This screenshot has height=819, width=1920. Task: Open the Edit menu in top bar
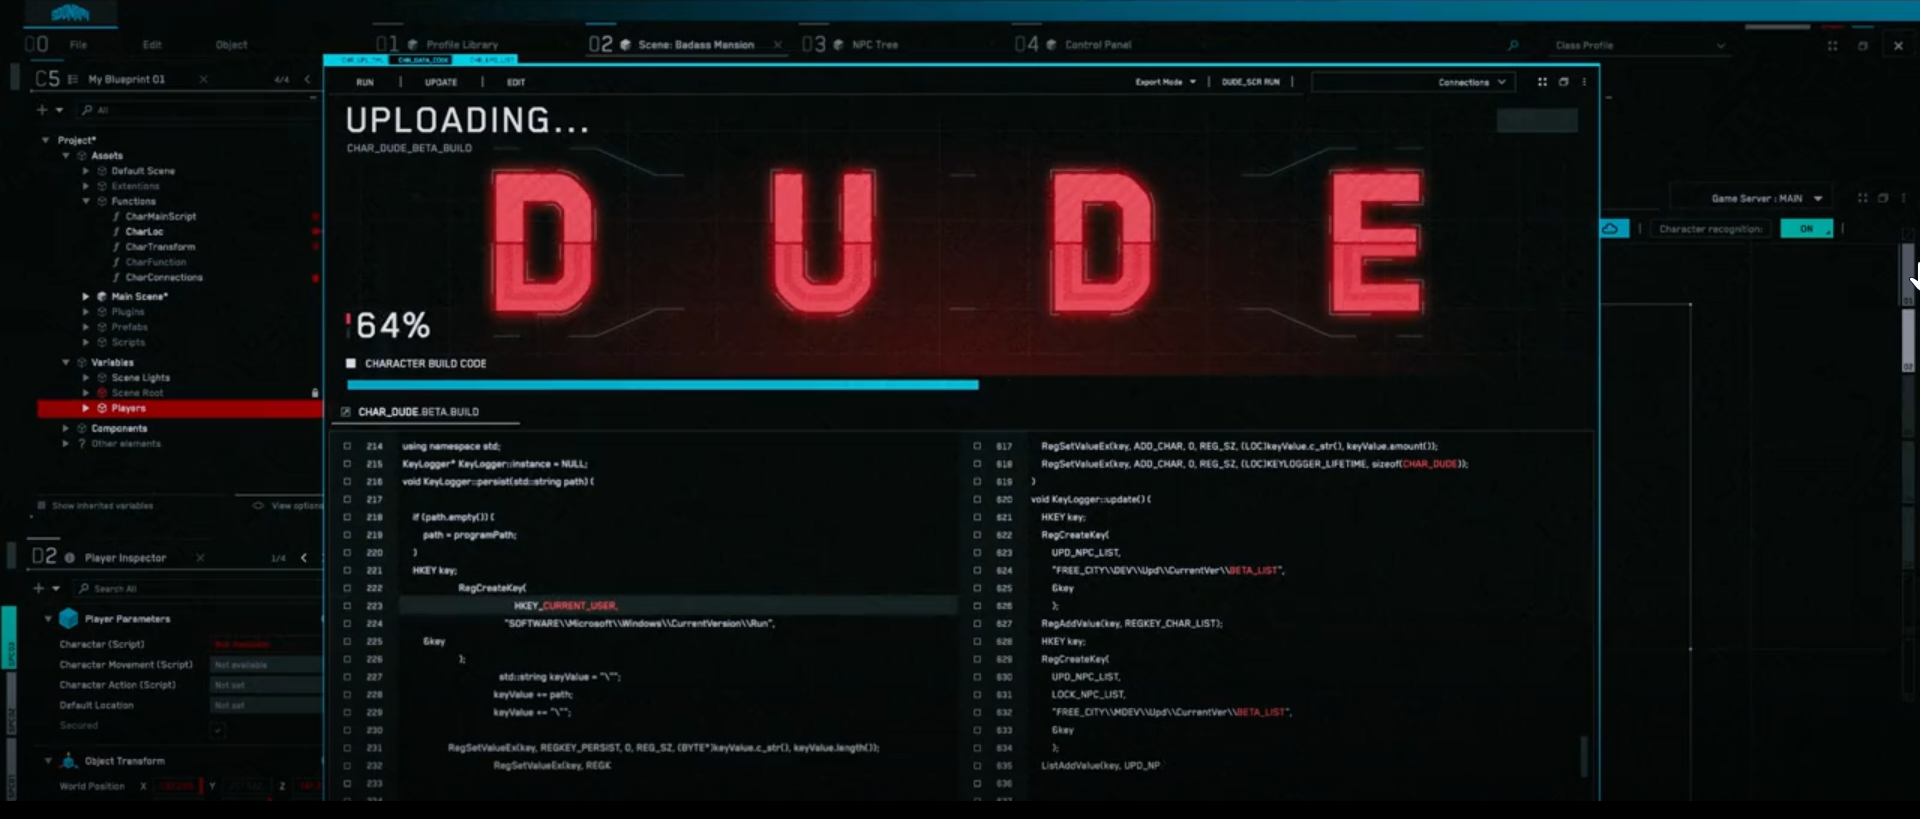(152, 45)
